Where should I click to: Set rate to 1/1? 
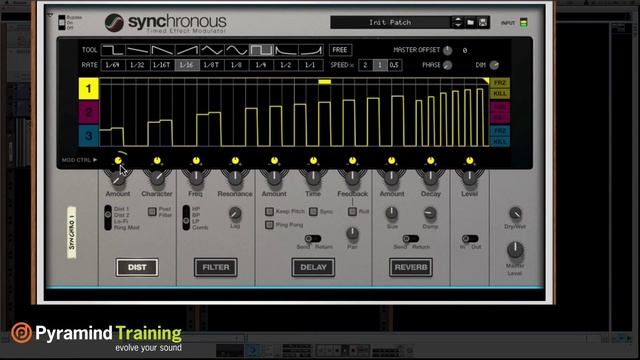tap(311, 65)
